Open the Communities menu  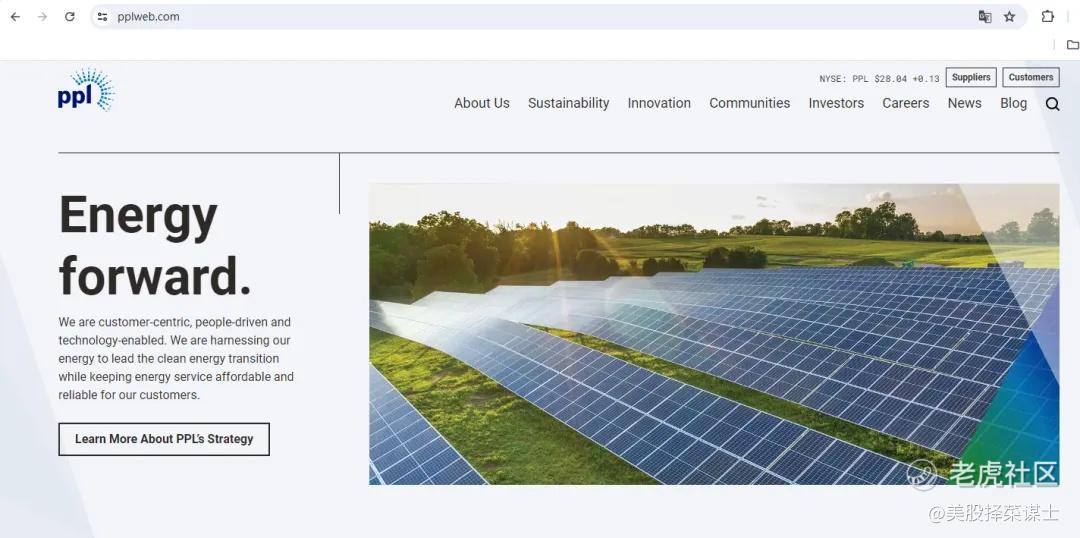point(749,103)
